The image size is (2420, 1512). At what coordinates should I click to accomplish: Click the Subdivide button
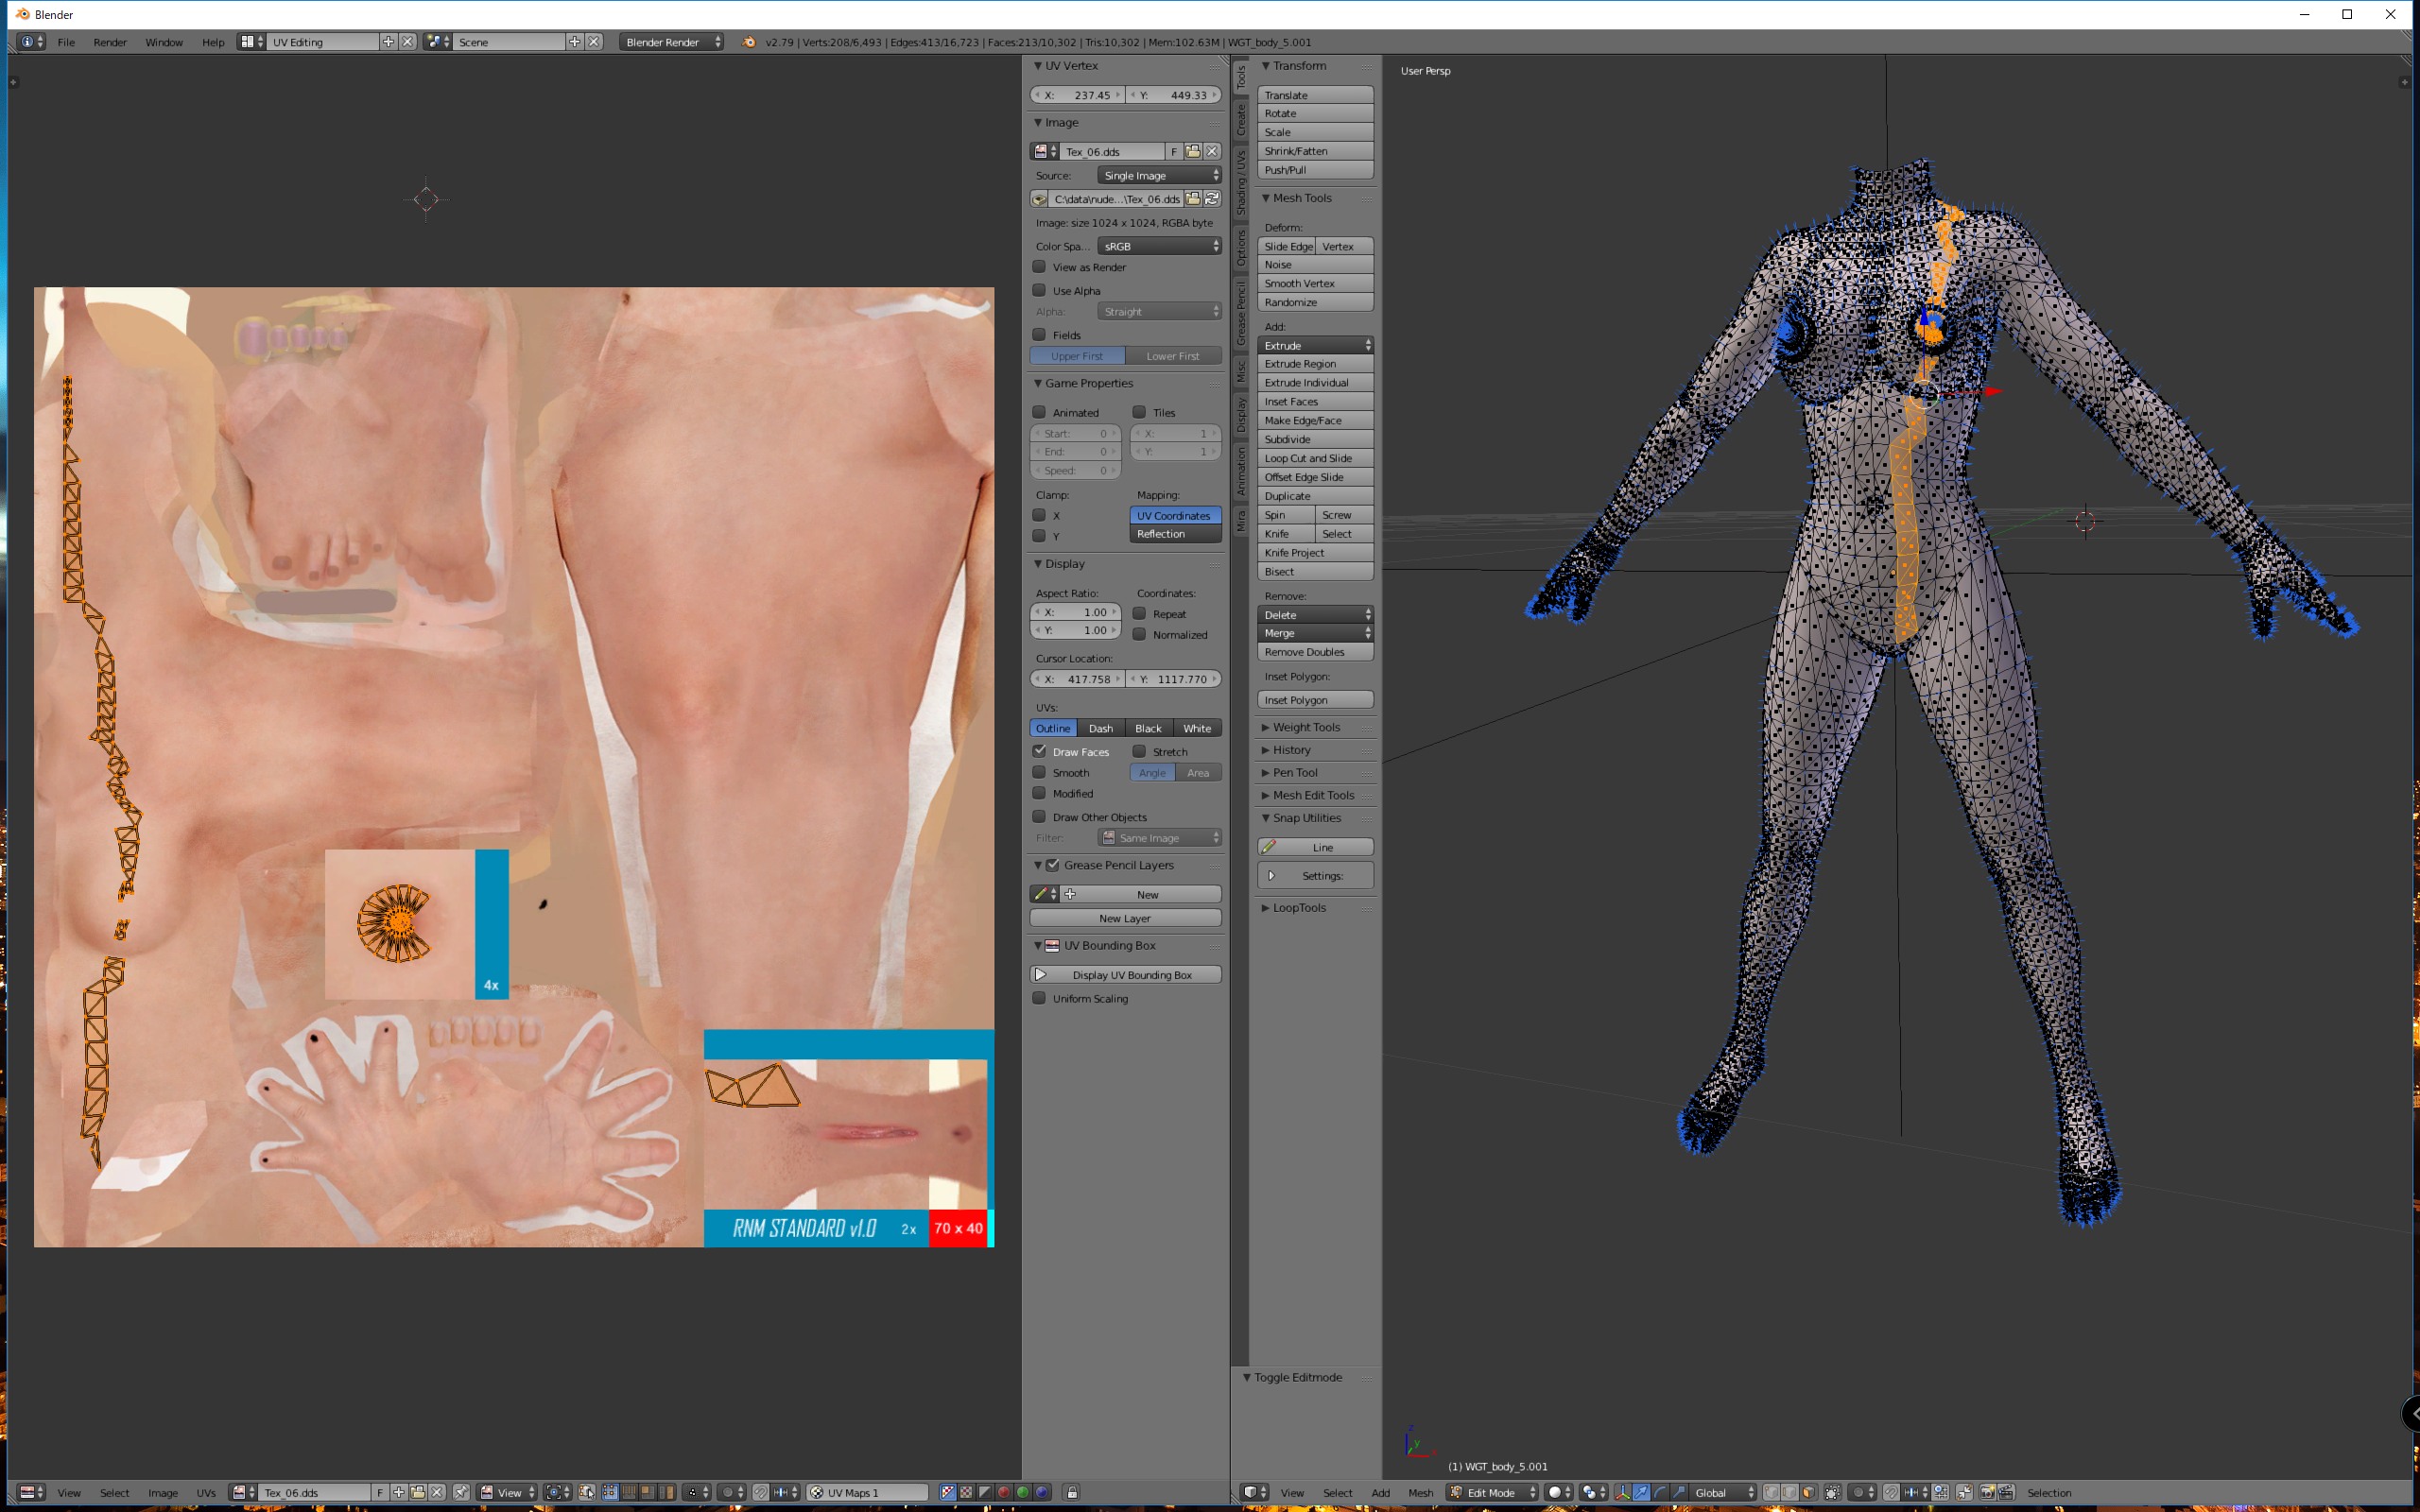[1315, 439]
